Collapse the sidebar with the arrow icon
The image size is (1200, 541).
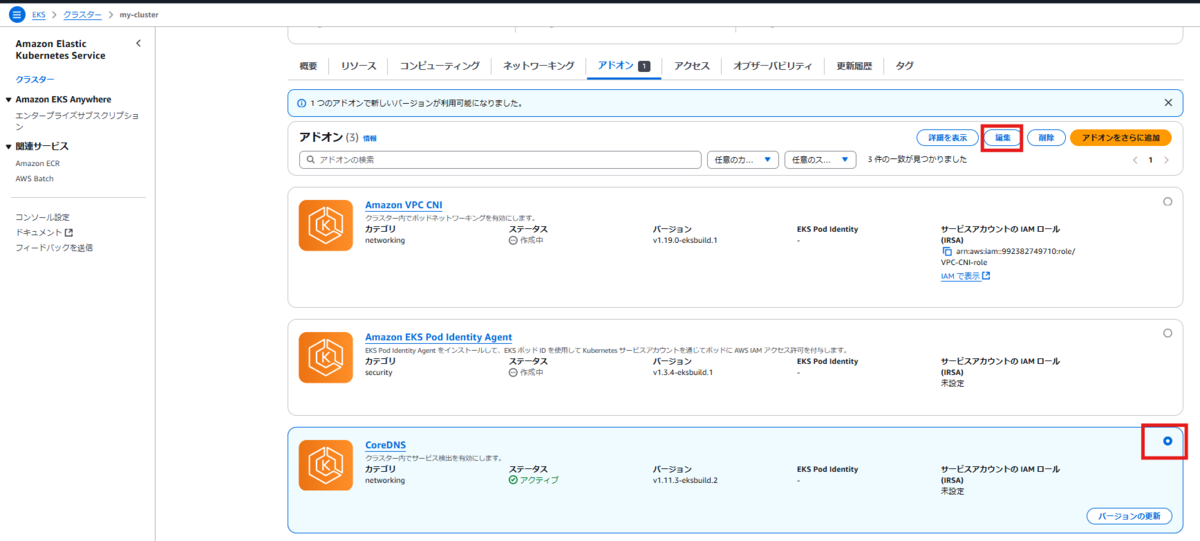pyautogui.click(x=138, y=43)
